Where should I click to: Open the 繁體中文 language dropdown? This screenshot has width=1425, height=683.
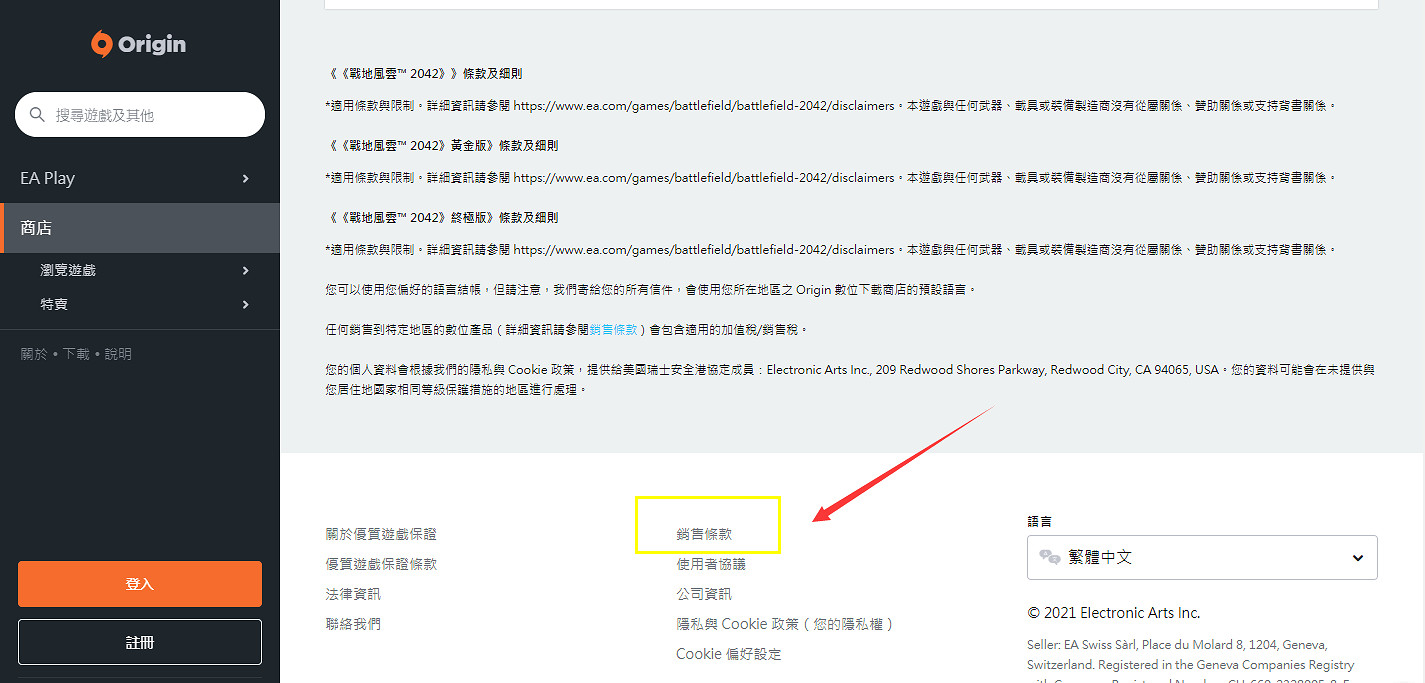(x=1201, y=558)
